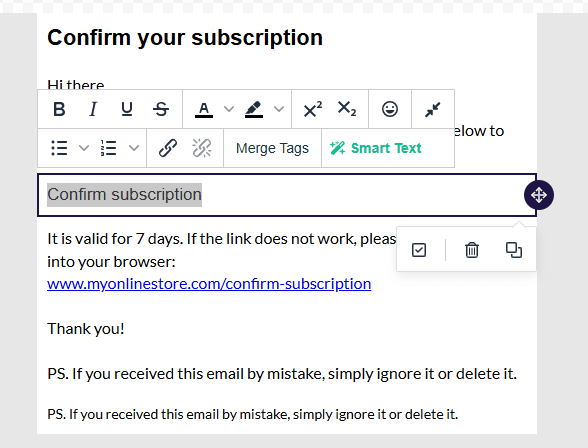Screen dimensions: 588x448
Task: Click the Smart Text button
Action: [376, 148]
